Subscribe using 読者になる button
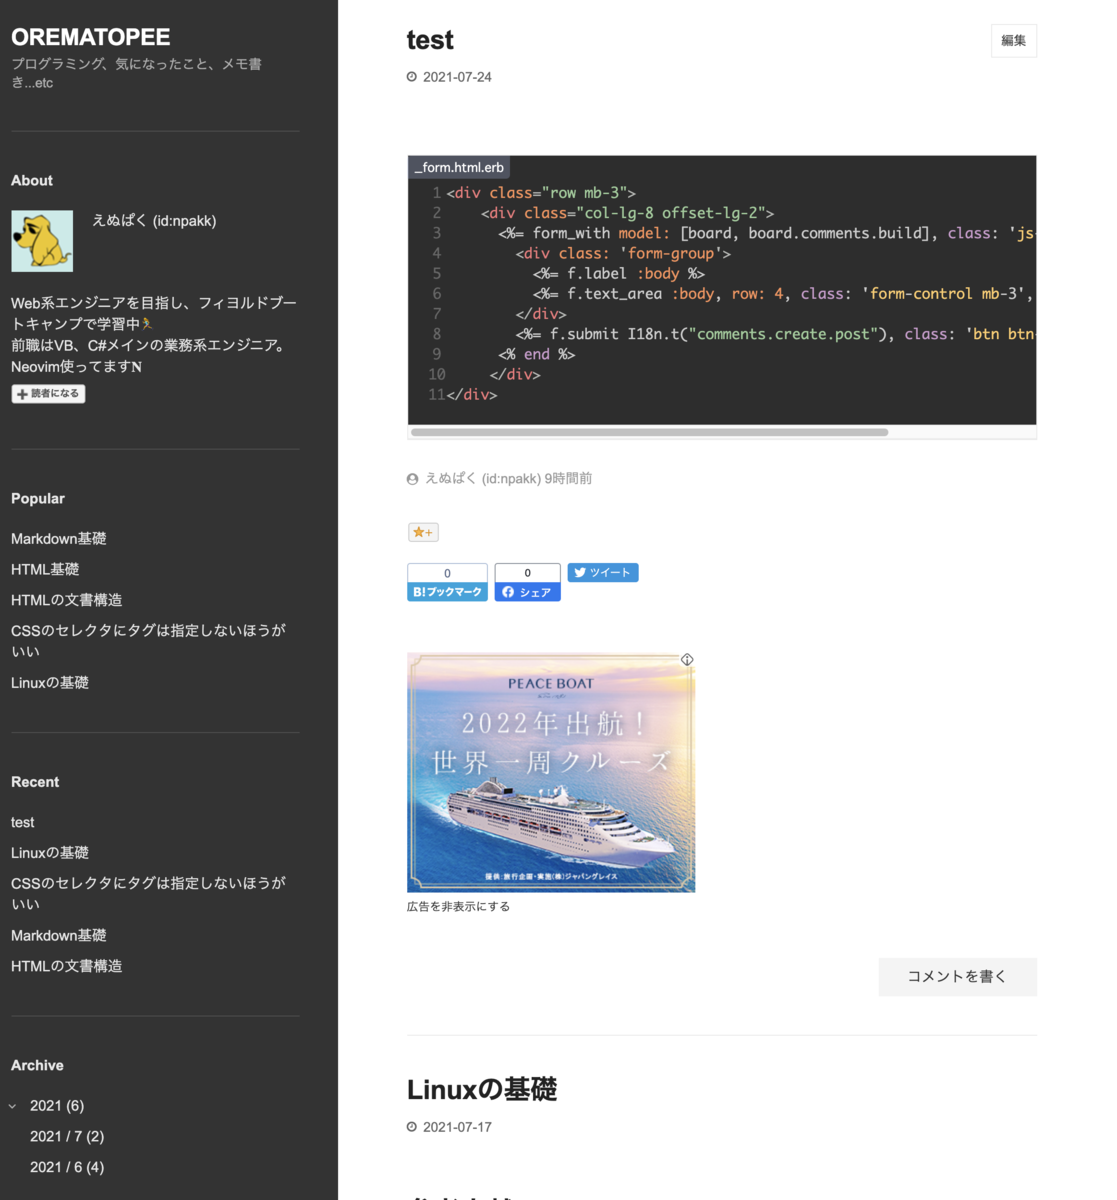Image resolution: width=1117 pixels, height=1200 pixels. 48,394
